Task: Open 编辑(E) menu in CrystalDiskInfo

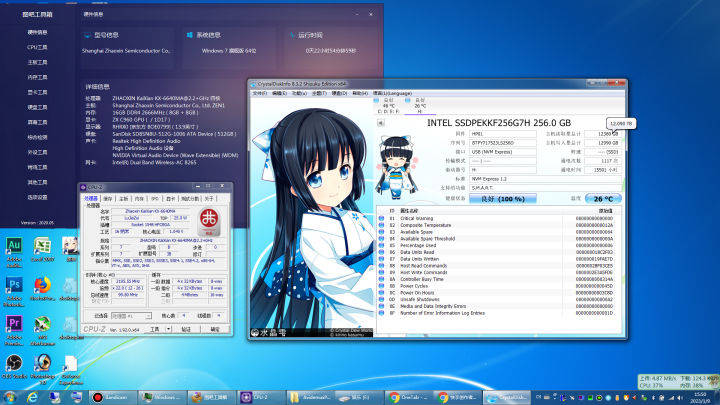Action: (x=279, y=93)
